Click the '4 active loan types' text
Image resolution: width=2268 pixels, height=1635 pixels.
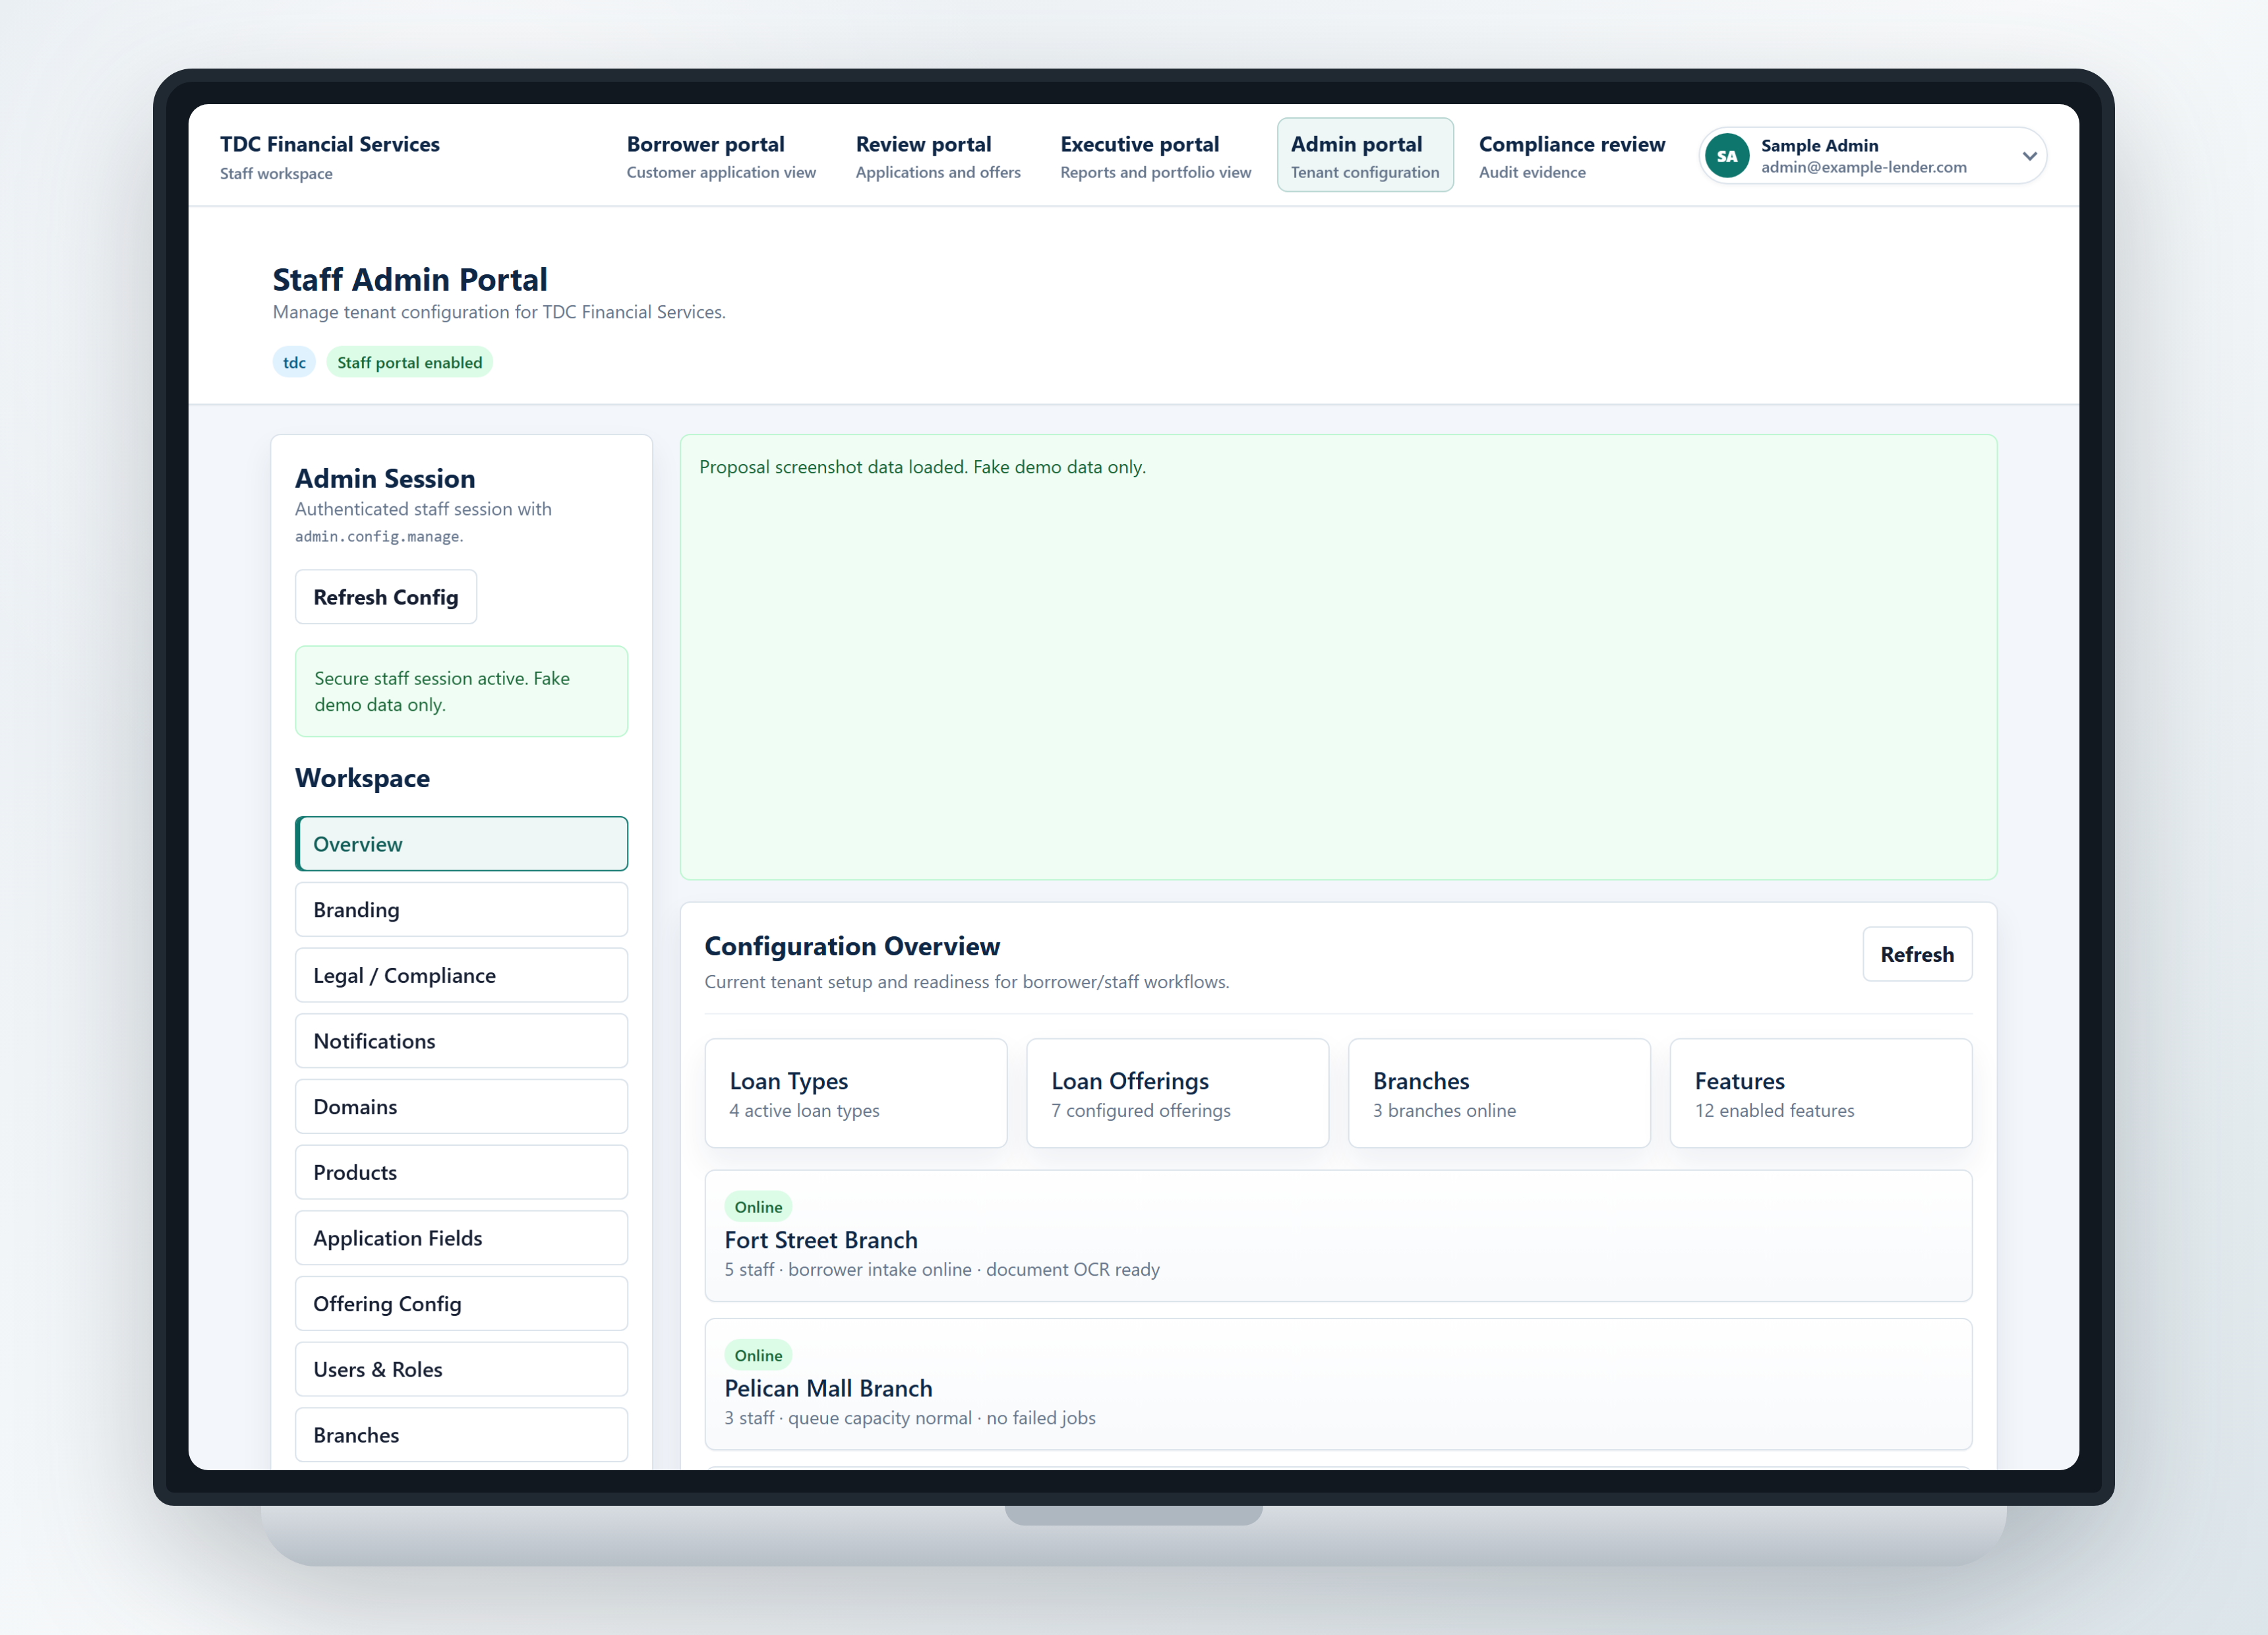(805, 1110)
